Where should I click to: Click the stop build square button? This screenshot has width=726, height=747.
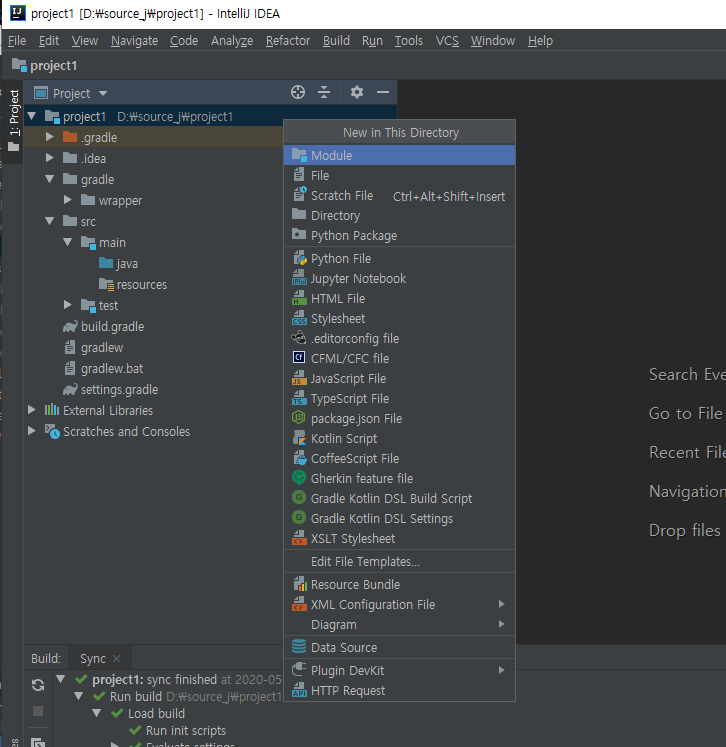click(38, 711)
